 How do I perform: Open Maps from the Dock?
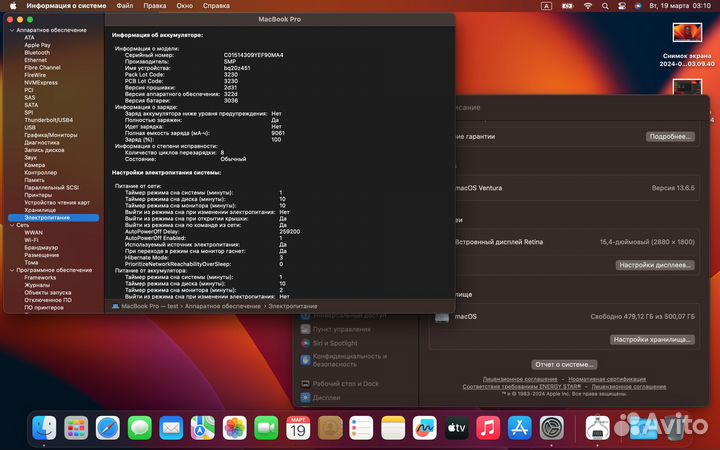click(x=203, y=428)
